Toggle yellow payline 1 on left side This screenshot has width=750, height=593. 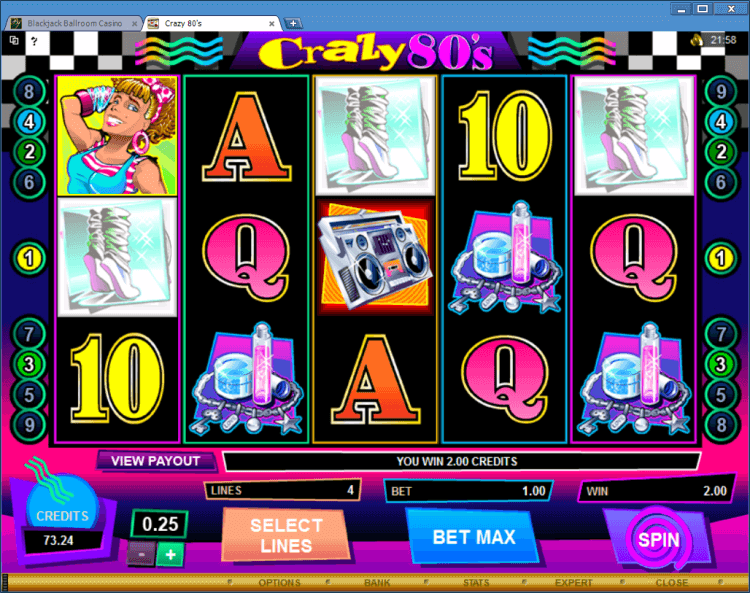point(29,259)
